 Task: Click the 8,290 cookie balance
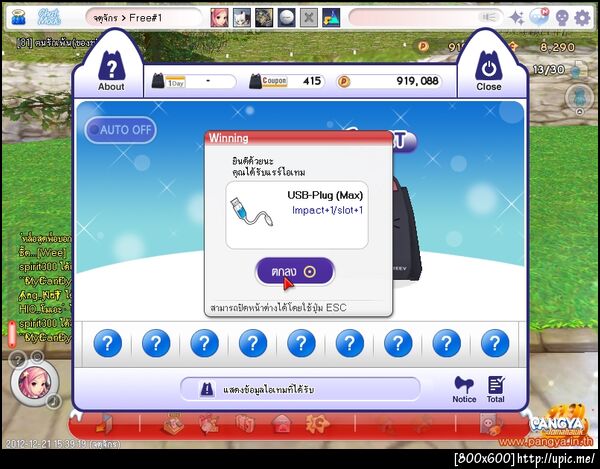click(x=557, y=47)
